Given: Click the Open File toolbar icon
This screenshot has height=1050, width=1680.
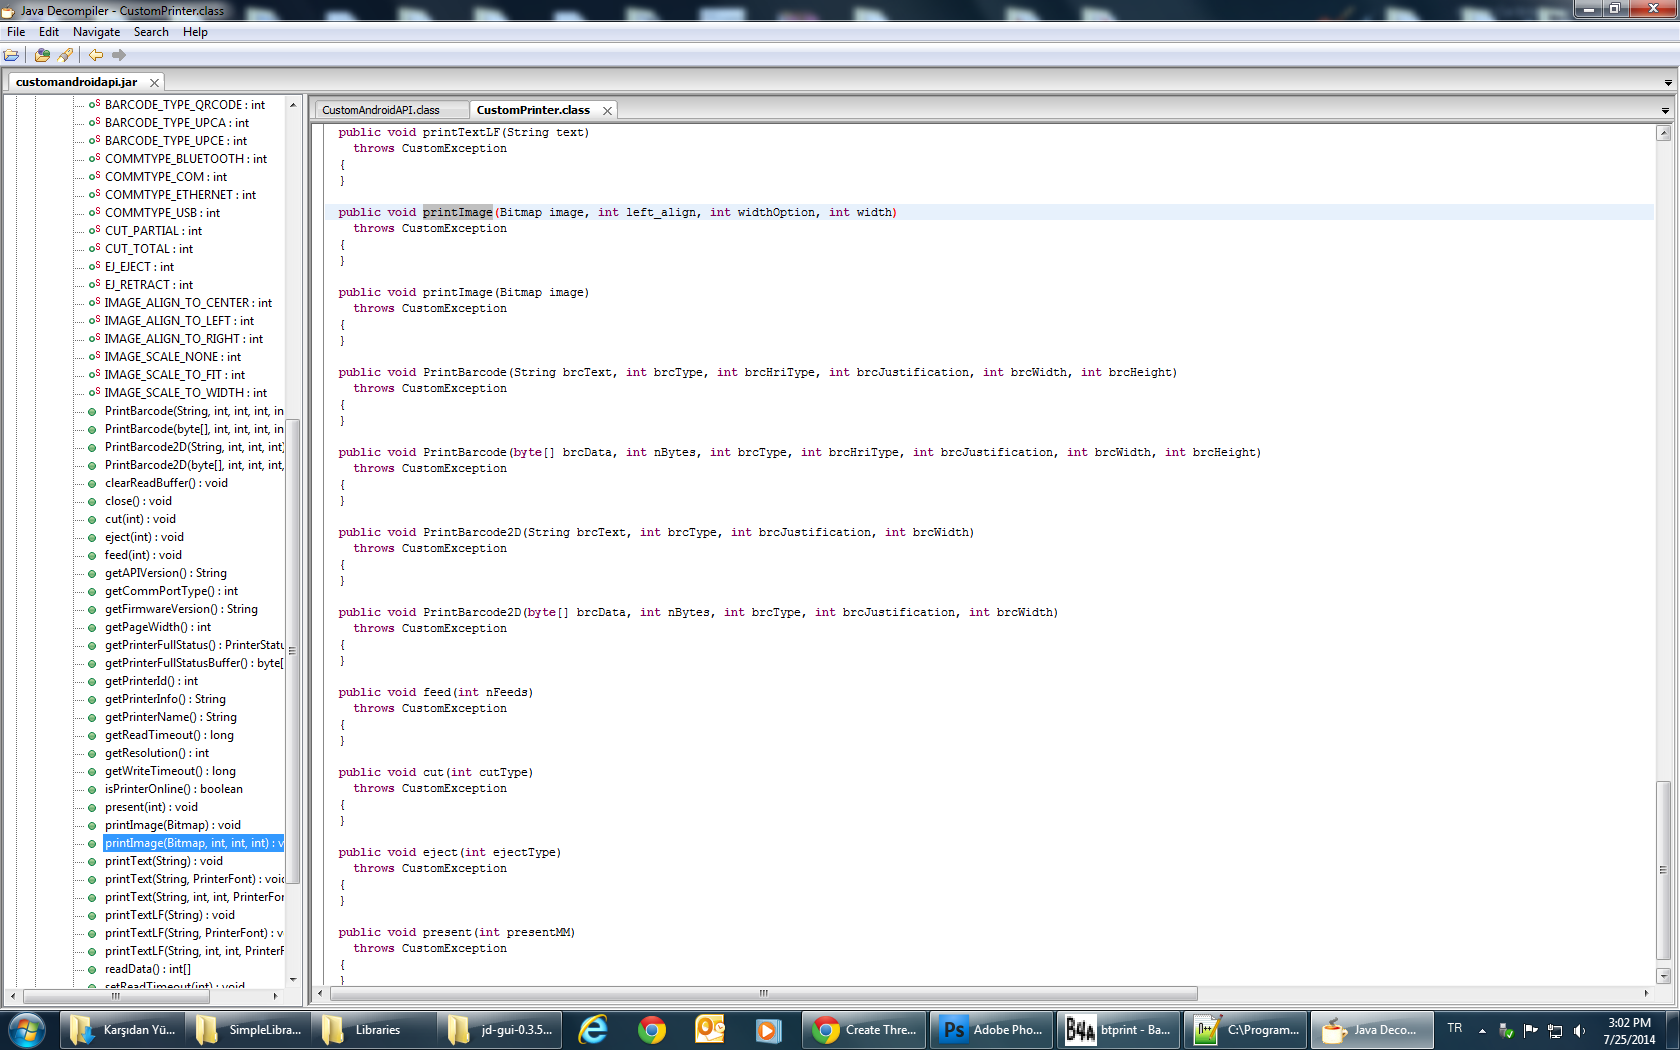Looking at the screenshot, I should click(11, 55).
